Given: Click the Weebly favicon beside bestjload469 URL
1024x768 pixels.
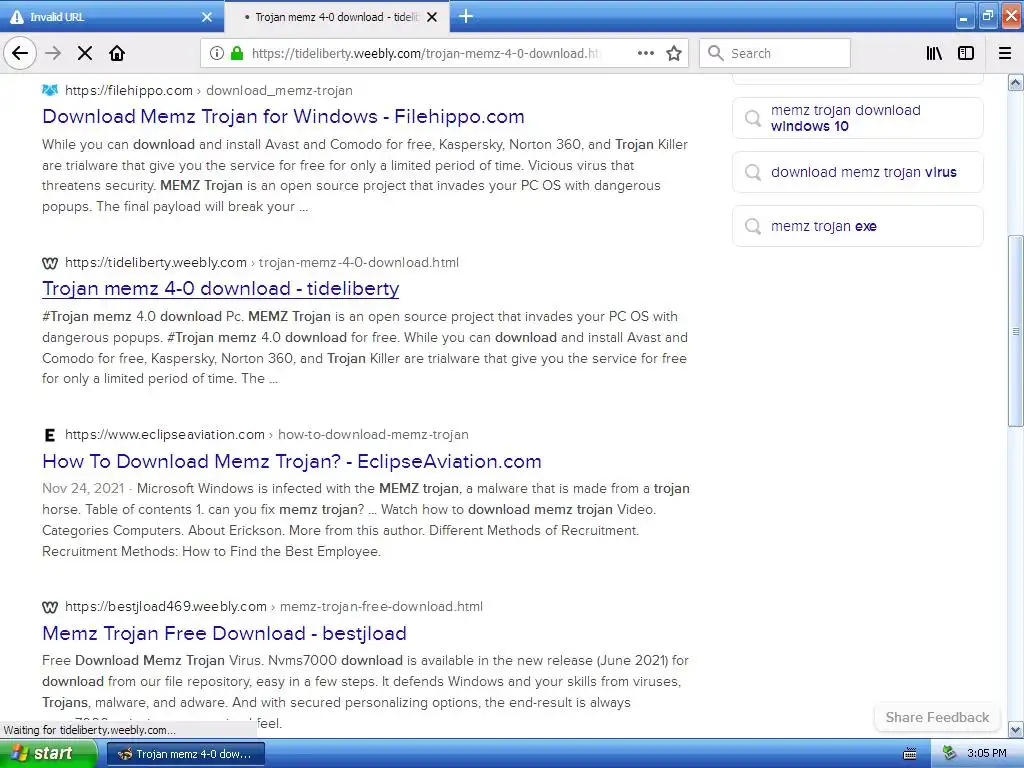Looking at the screenshot, I should [x=50, y=607].
